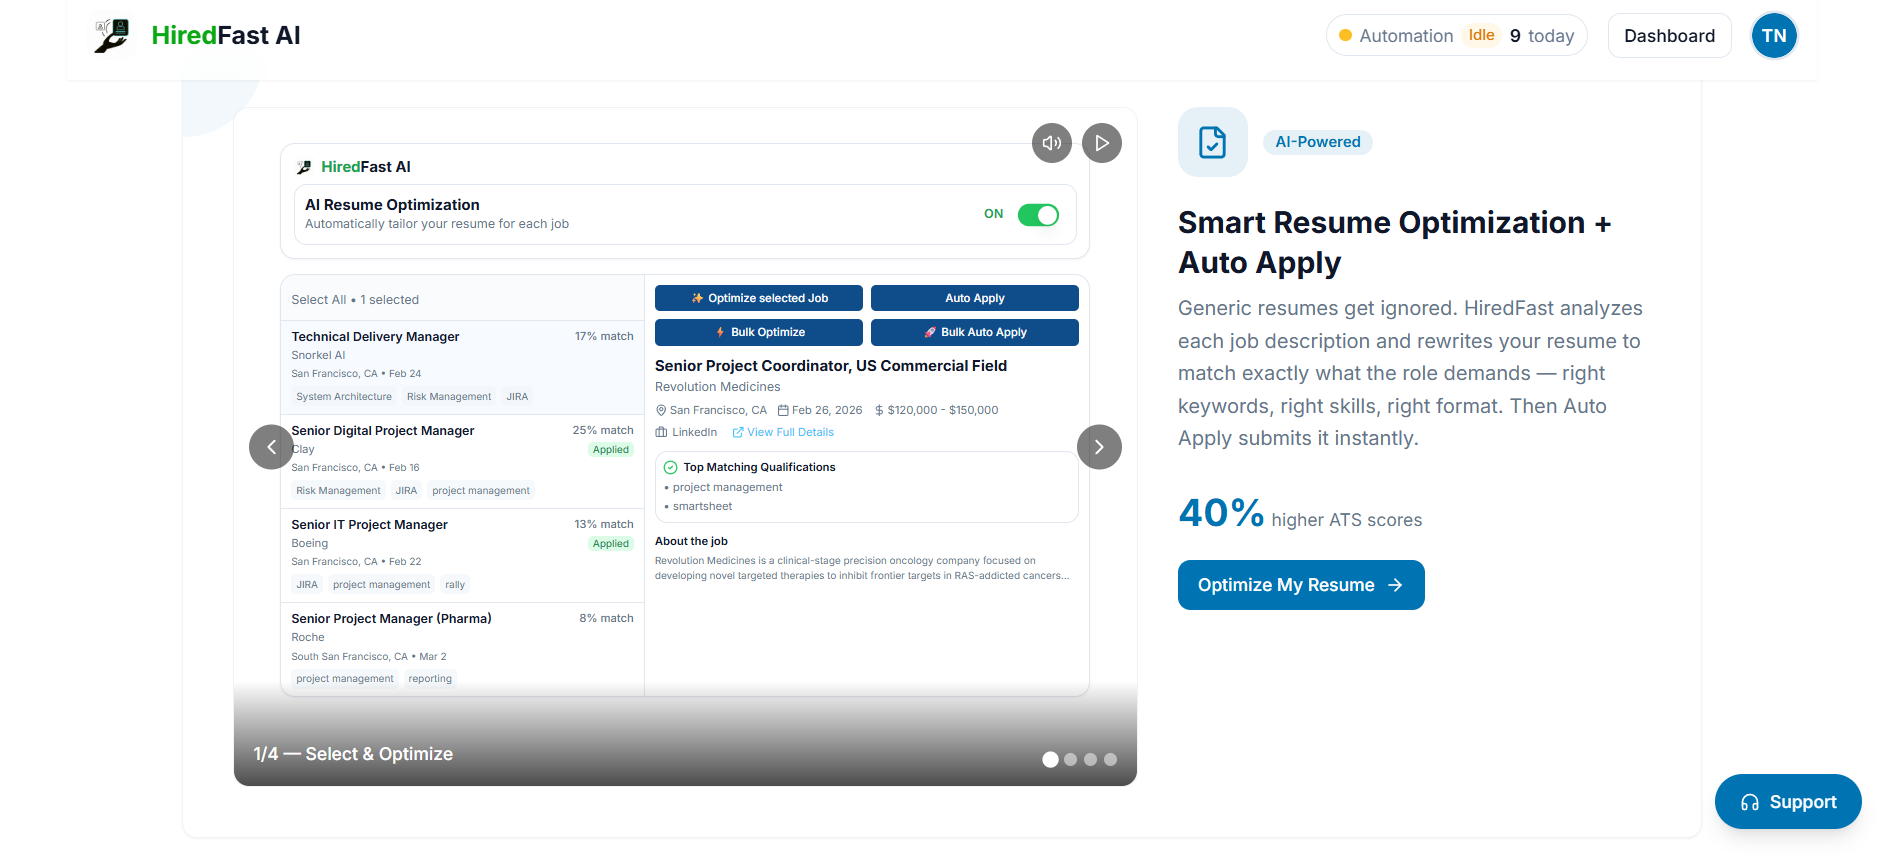Select the second carousel dot
The height and width of the screenshot is (856, 1888).
1071,760
